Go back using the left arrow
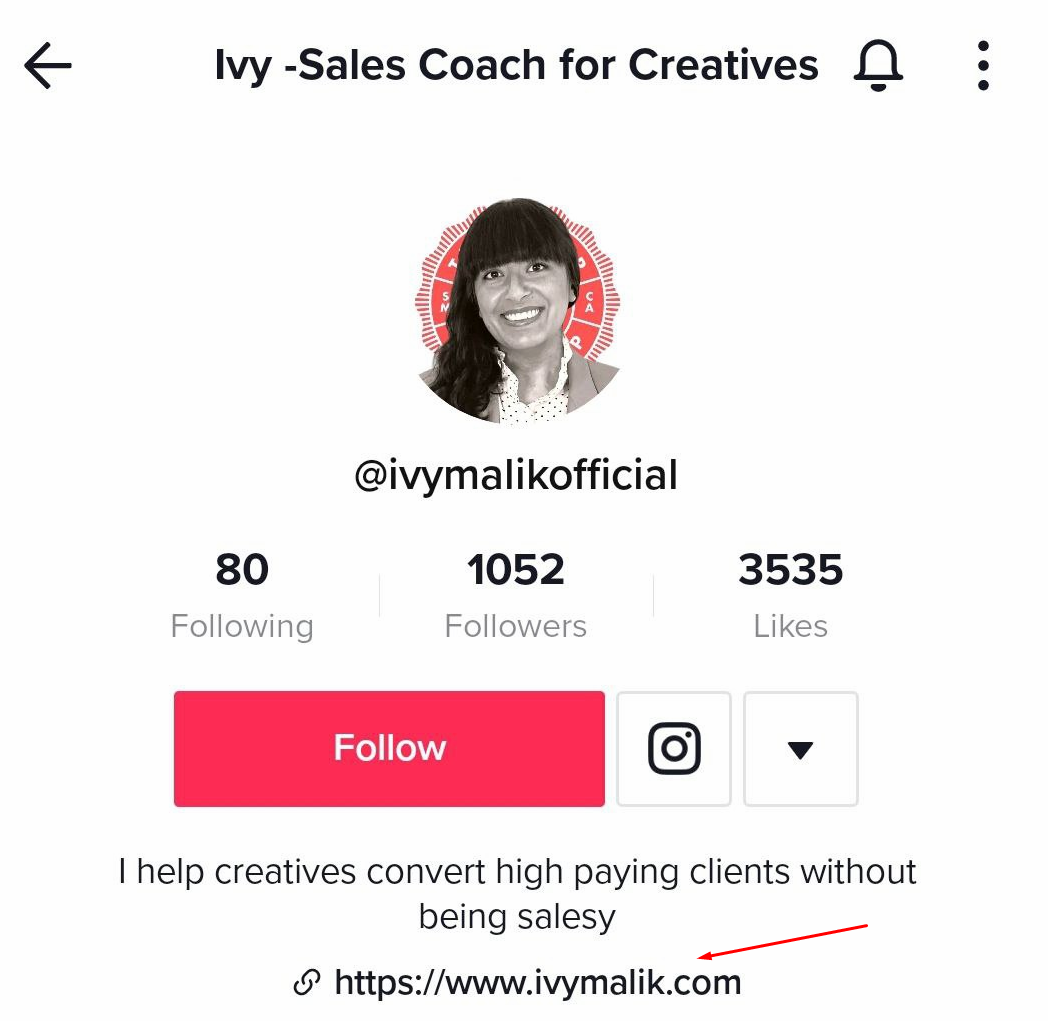The width and height of the screenshot is (1048, 1021). [47, 65]
